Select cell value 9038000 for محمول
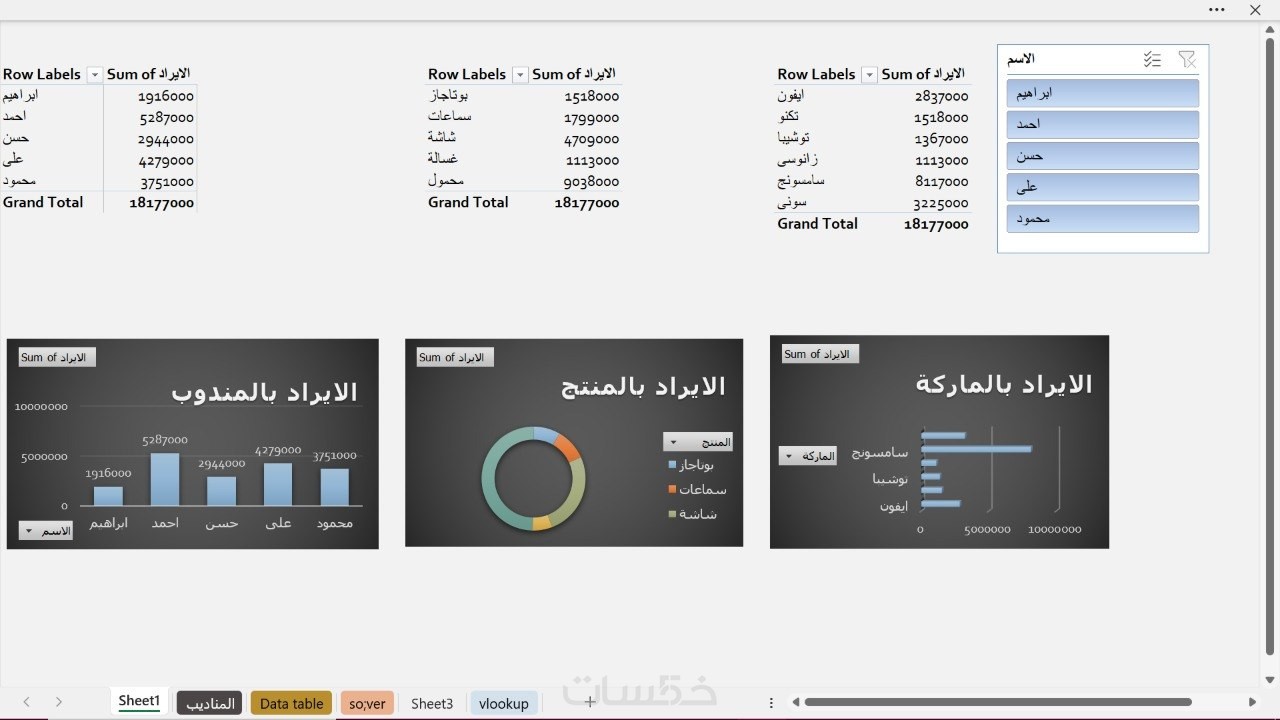 [x=591, y=181]
